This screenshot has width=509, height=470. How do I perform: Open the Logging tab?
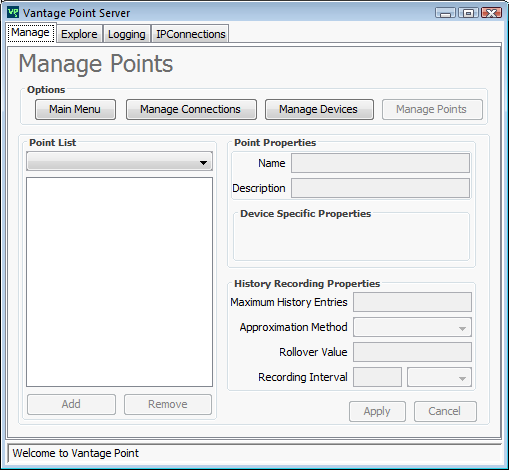[x=127, y=34]
